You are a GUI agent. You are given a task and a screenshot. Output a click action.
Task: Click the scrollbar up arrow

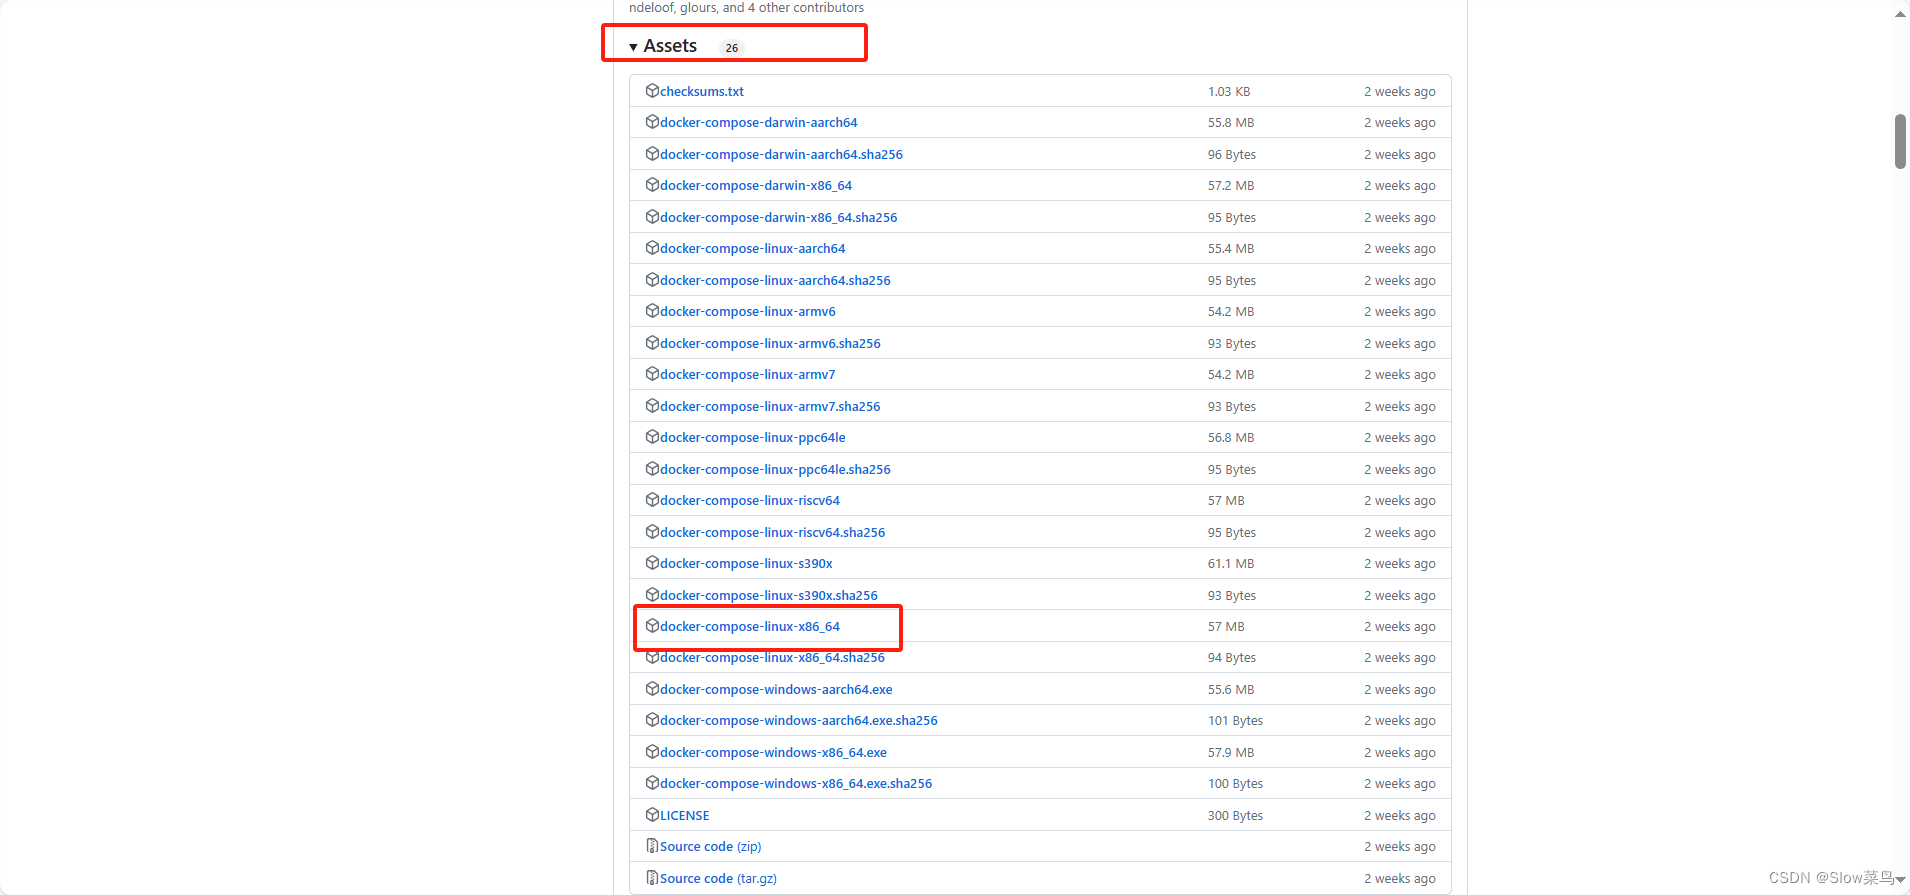1900,14
